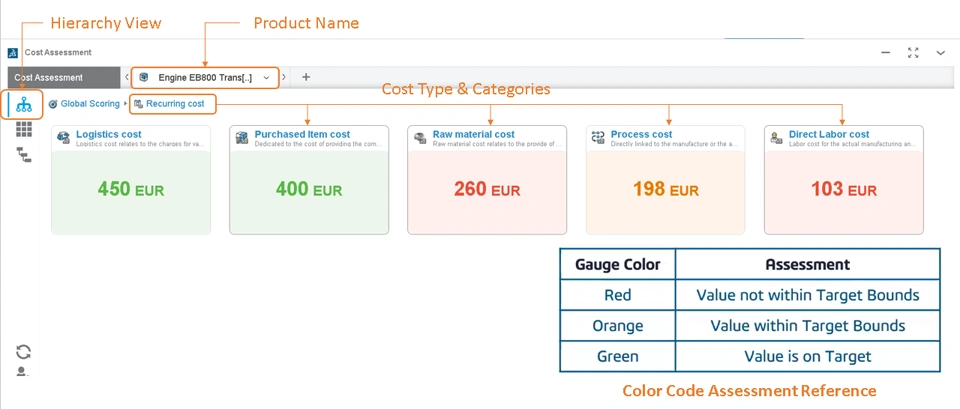
Task: Open the tree structure view icon
Action: (x=24, y=155)
